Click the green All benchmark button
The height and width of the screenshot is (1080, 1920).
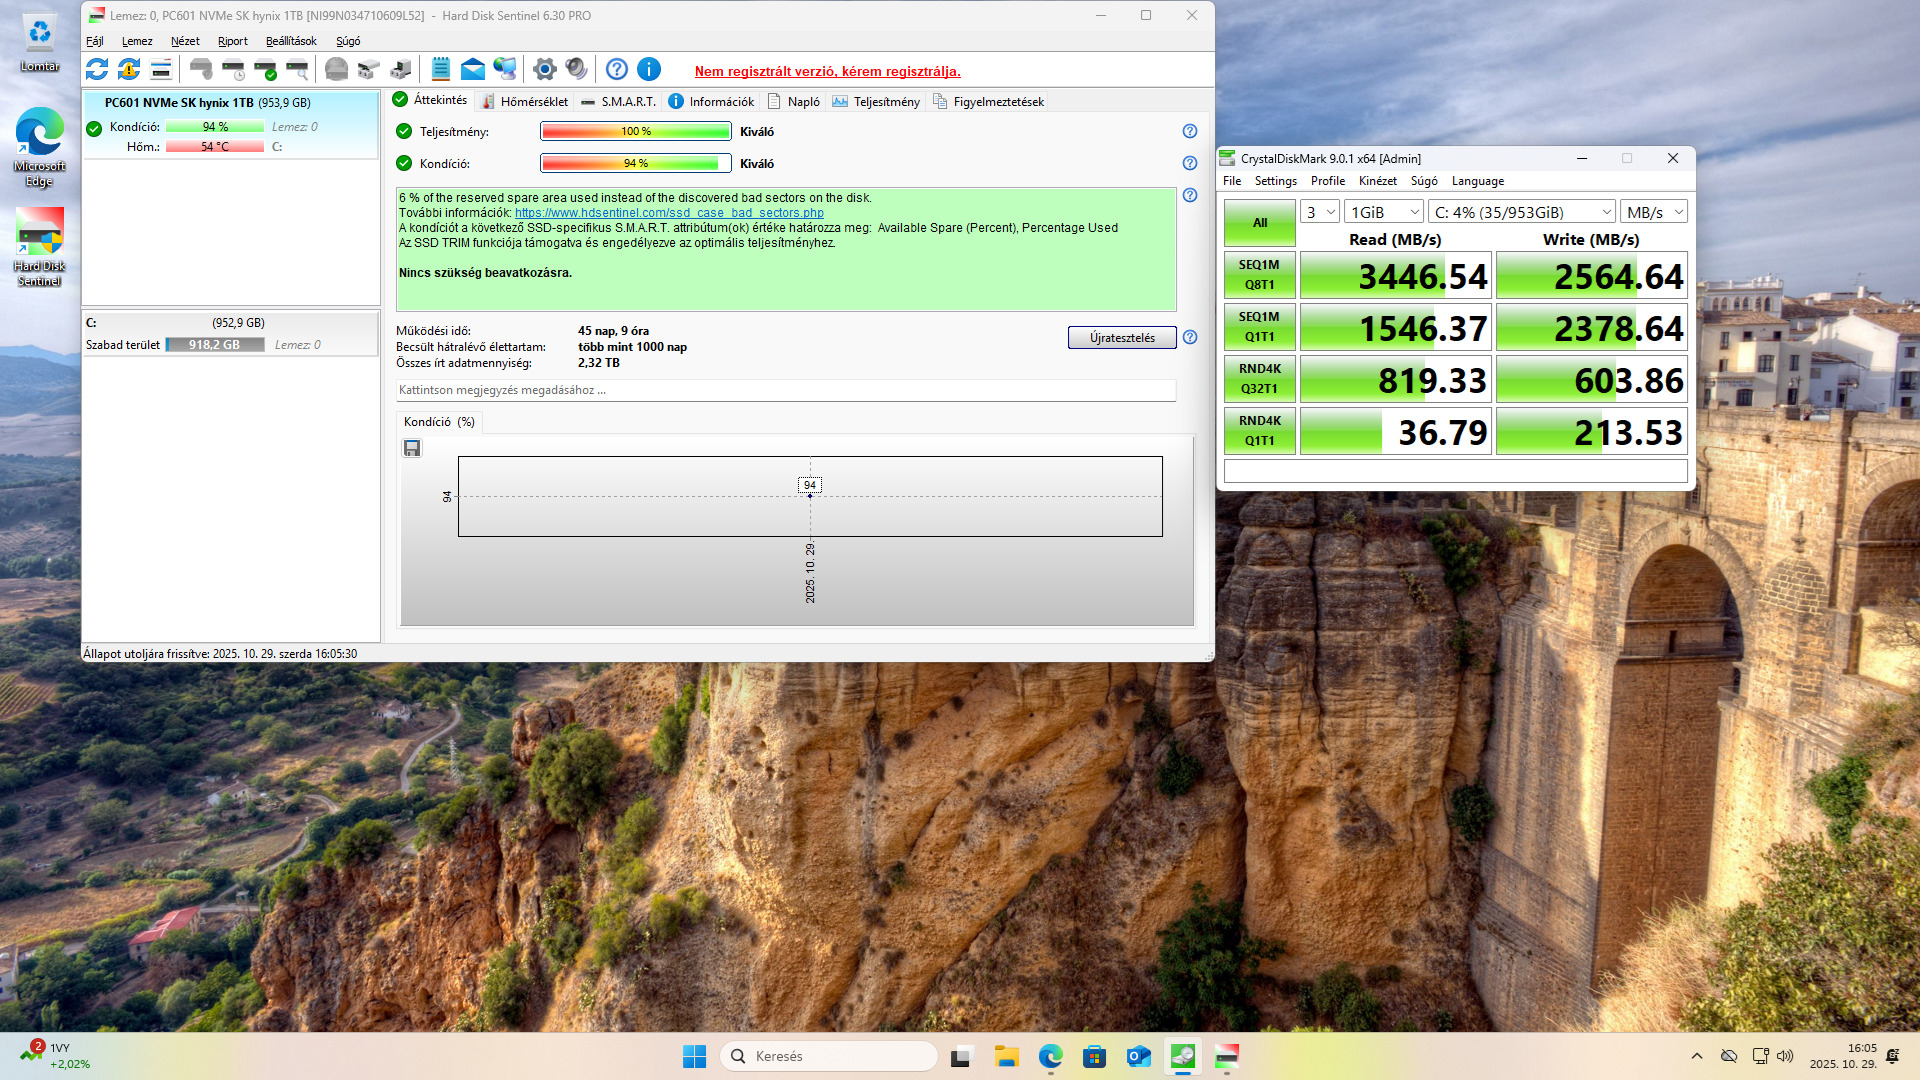tap(1259, 223)
